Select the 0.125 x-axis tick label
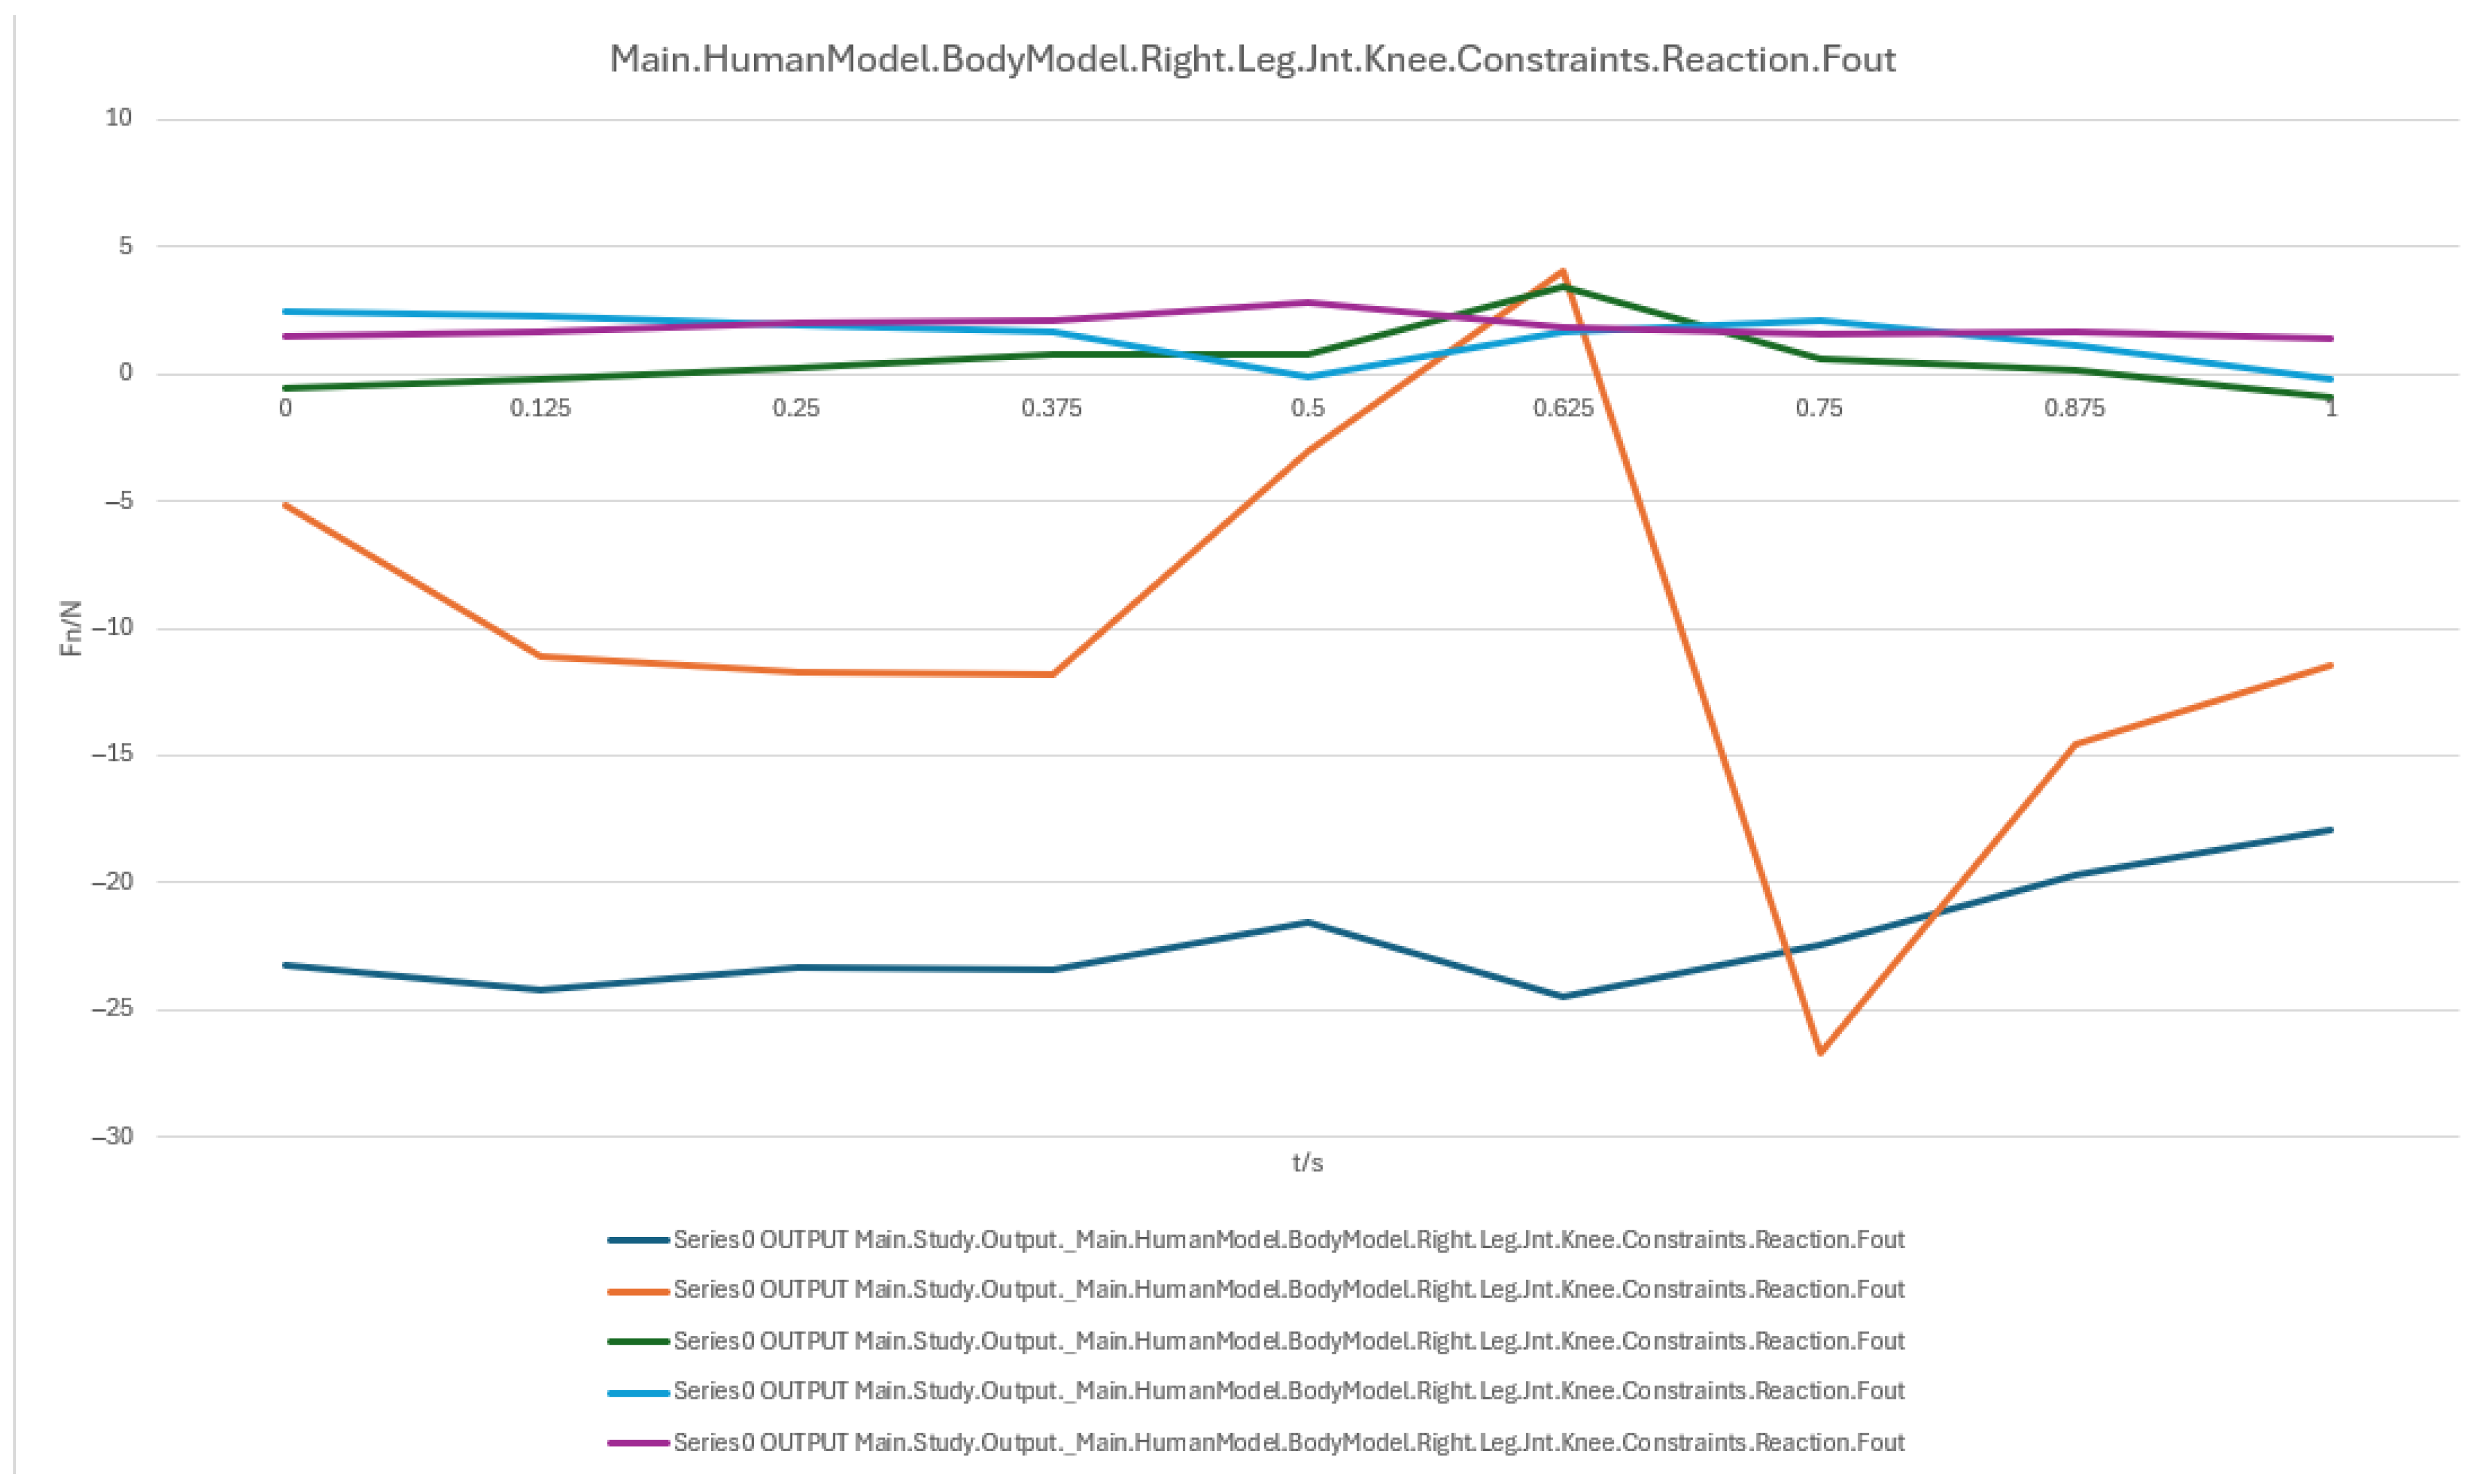 coord(541,408)
